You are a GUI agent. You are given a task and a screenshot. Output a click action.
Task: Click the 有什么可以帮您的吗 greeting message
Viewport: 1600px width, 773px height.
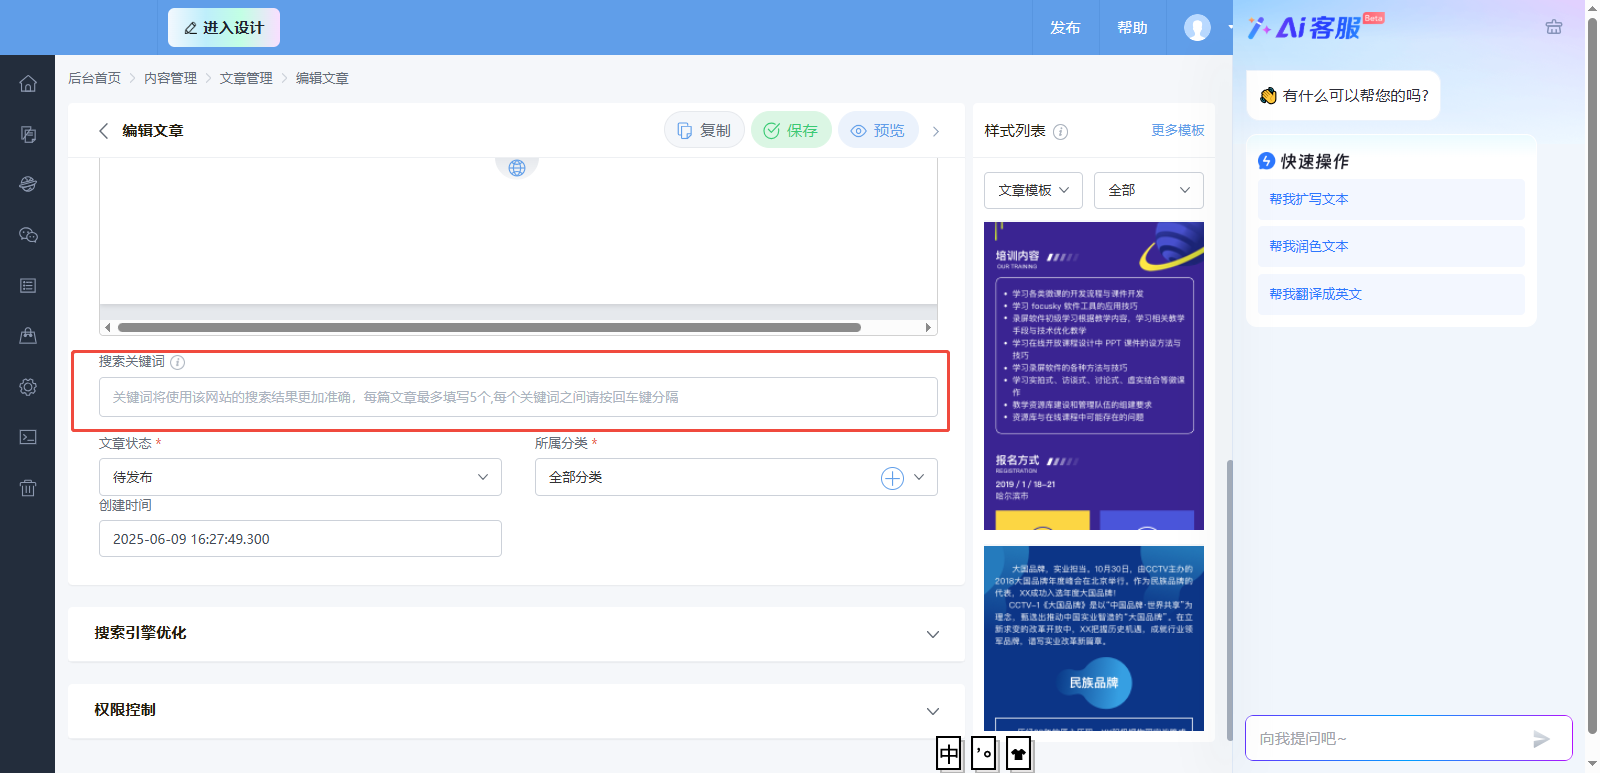(x=1344, y=95)
